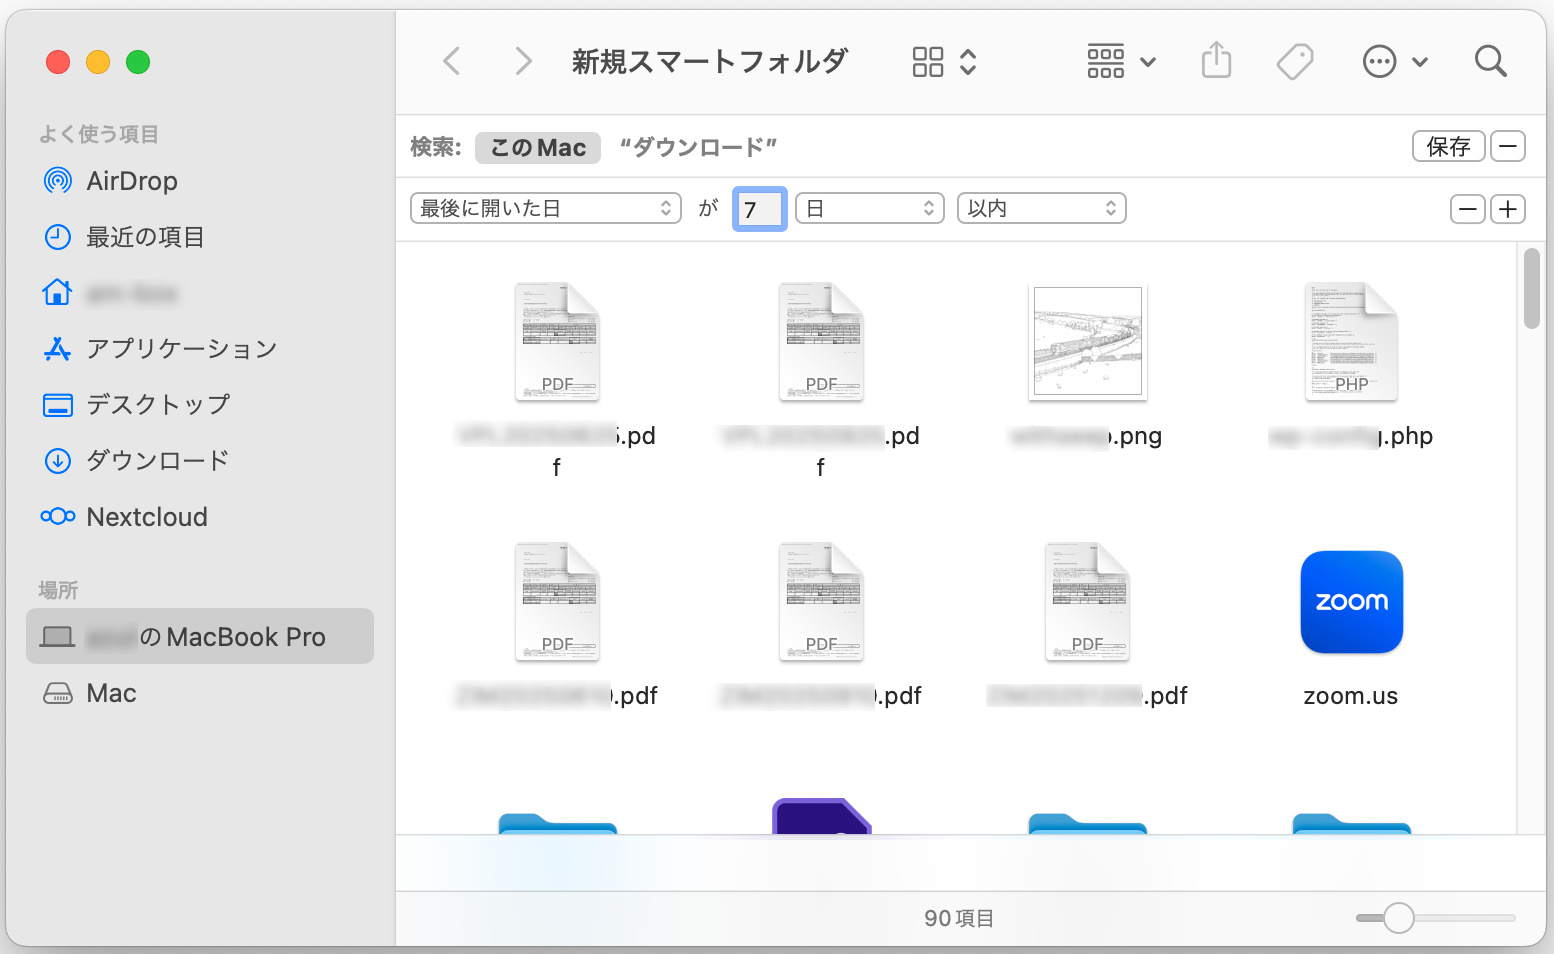Toggle search scope to この Mac

[x=538, y=148]
